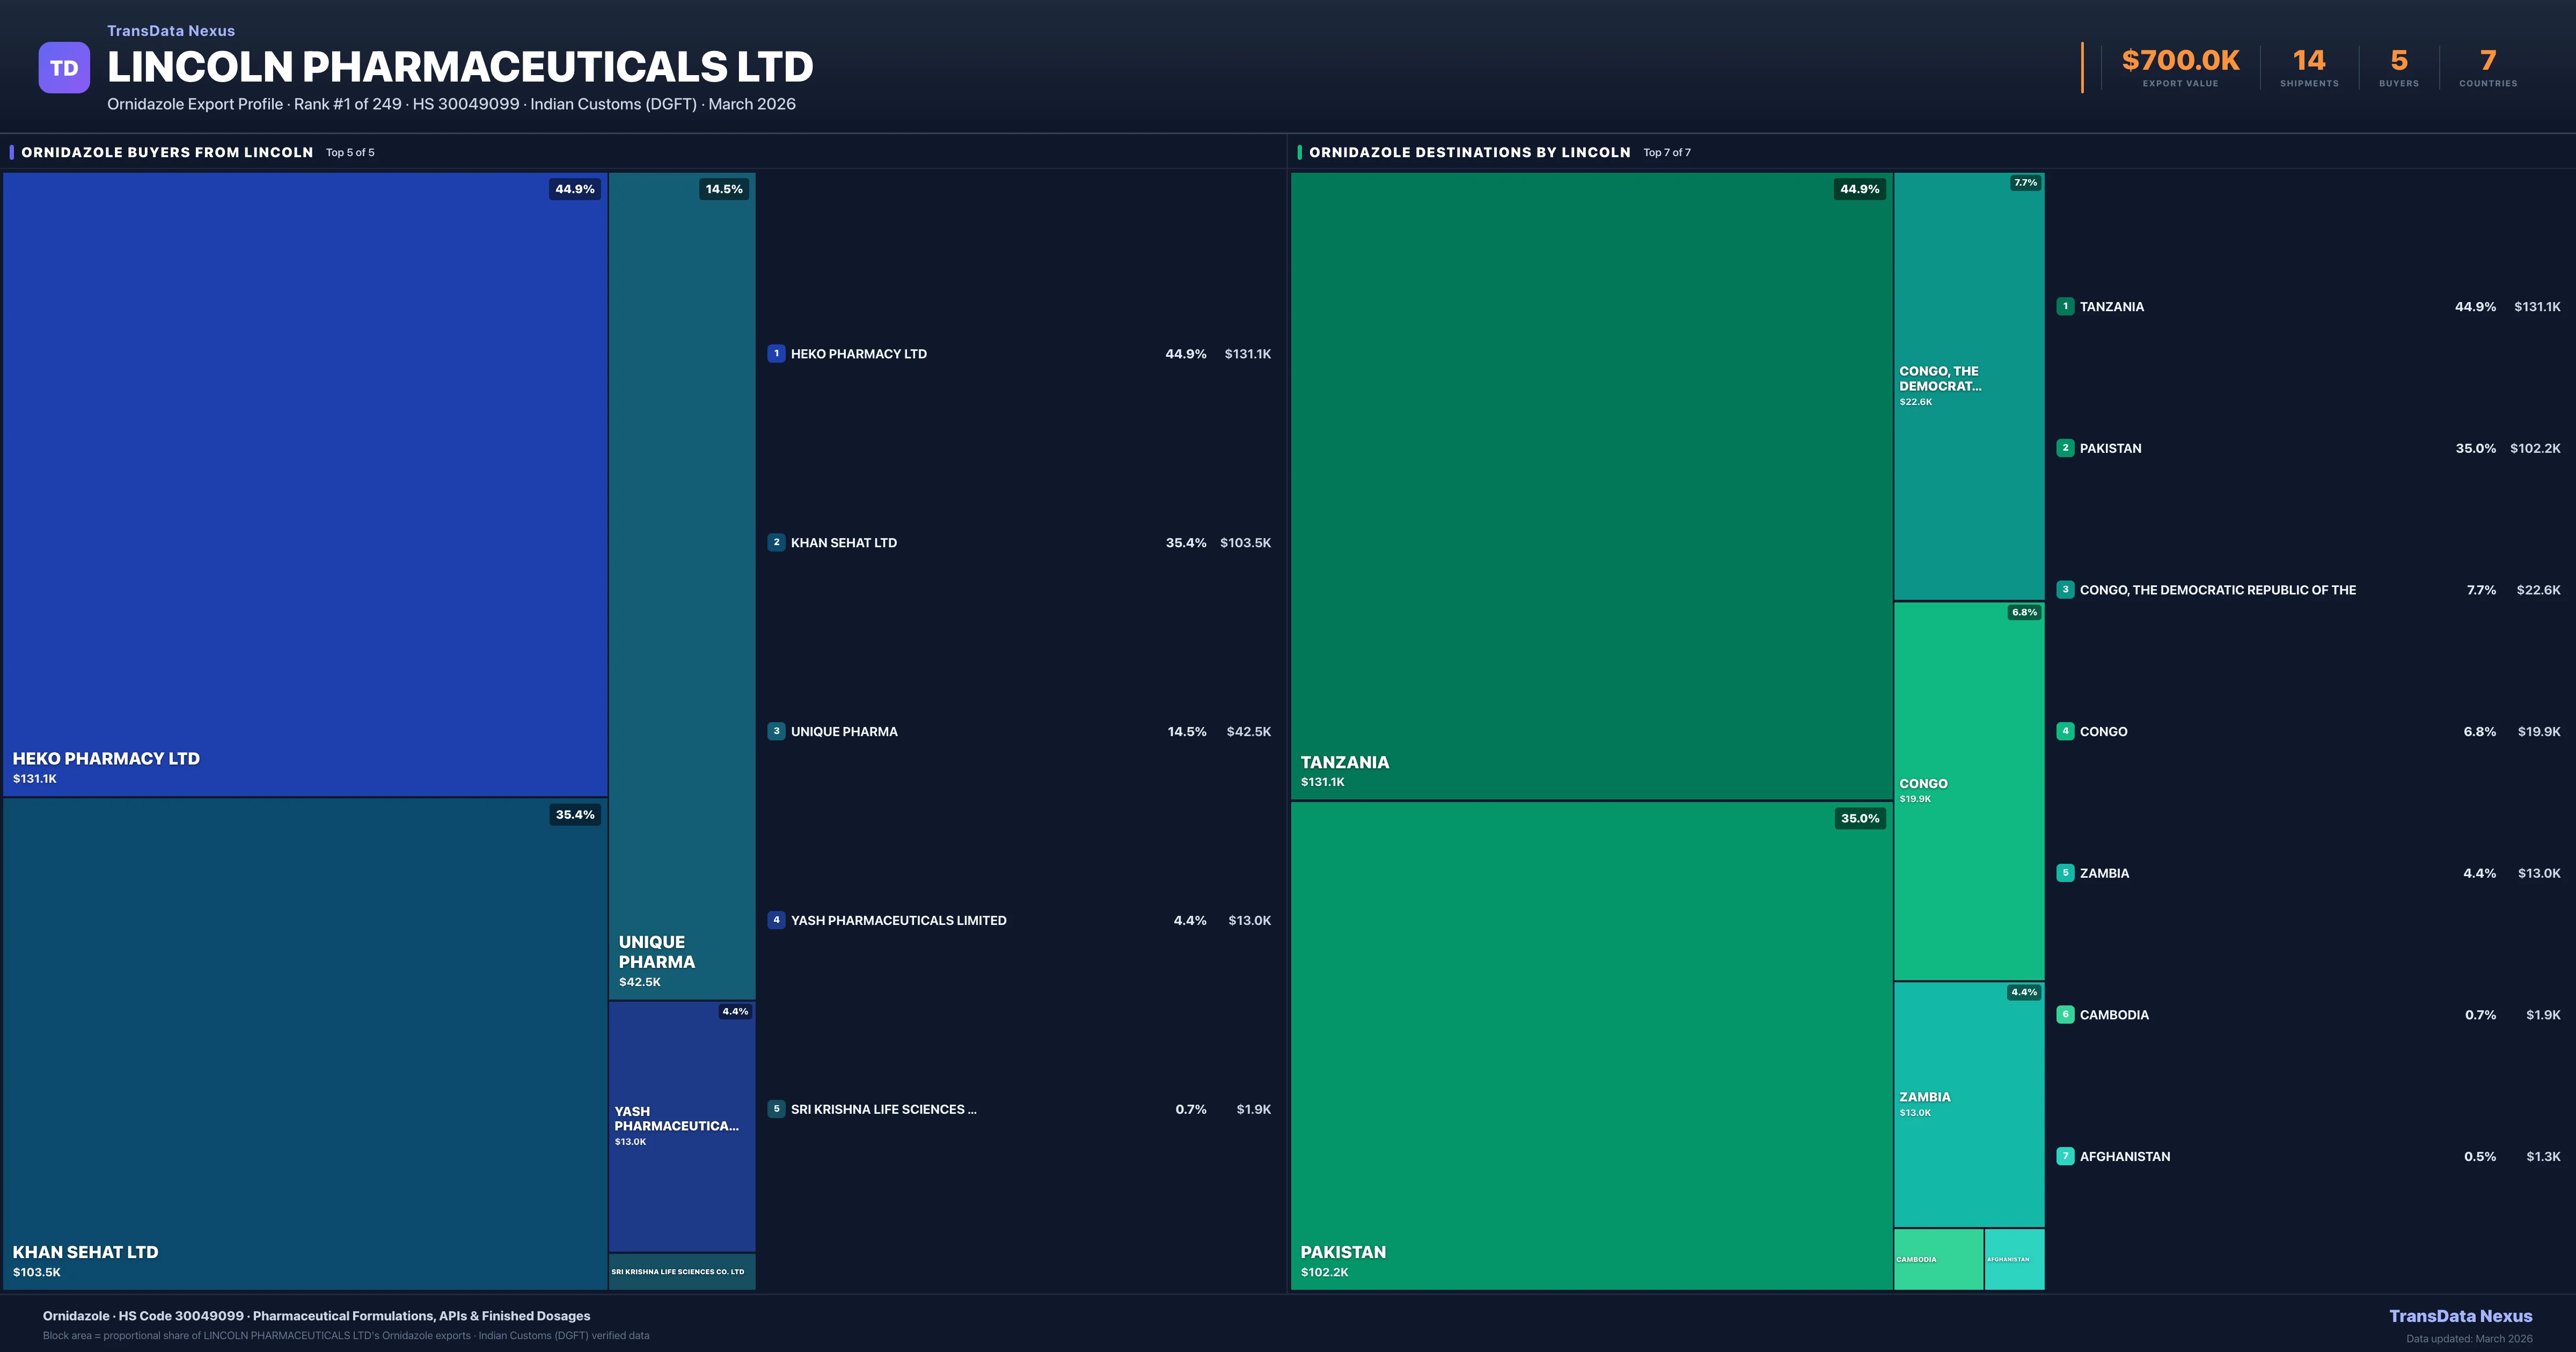Click Ornidazole Destinations By Lincoln section header

1469,152
